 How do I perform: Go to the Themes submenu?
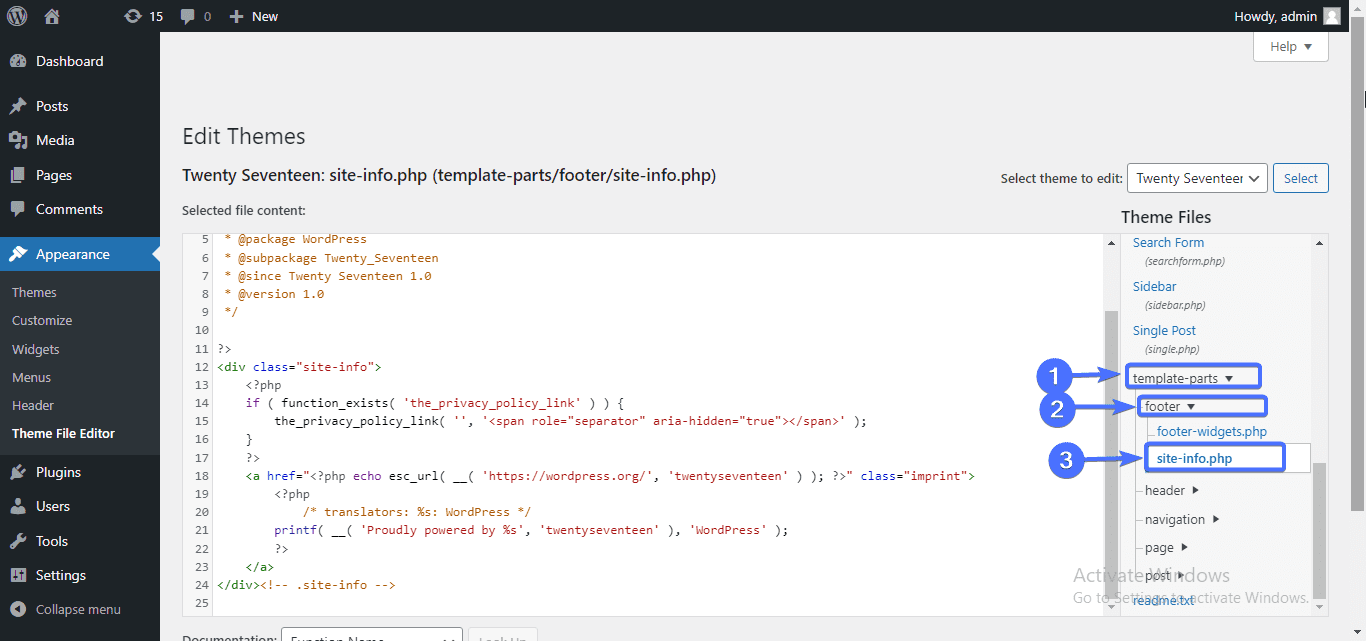pyautogui.click(x=34, y=292)
